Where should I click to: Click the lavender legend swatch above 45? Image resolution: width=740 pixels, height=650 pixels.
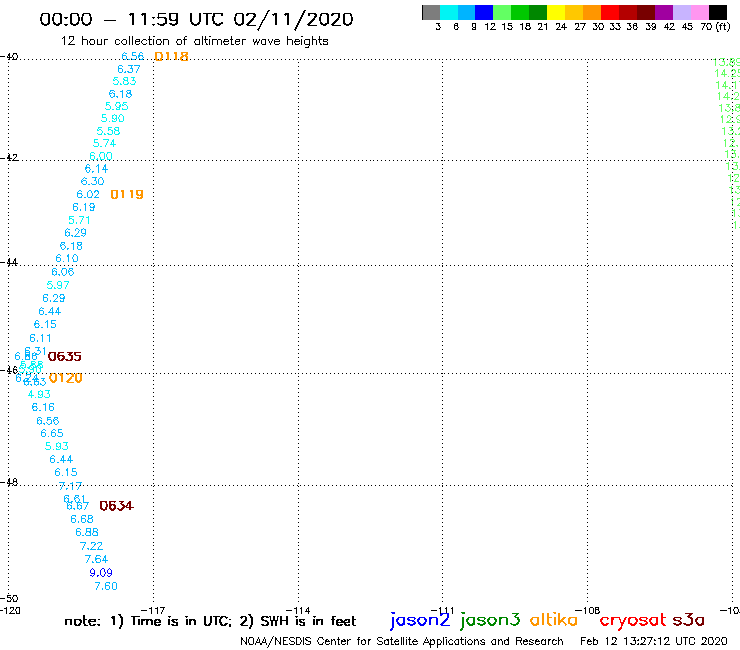[x=682, y=13]
